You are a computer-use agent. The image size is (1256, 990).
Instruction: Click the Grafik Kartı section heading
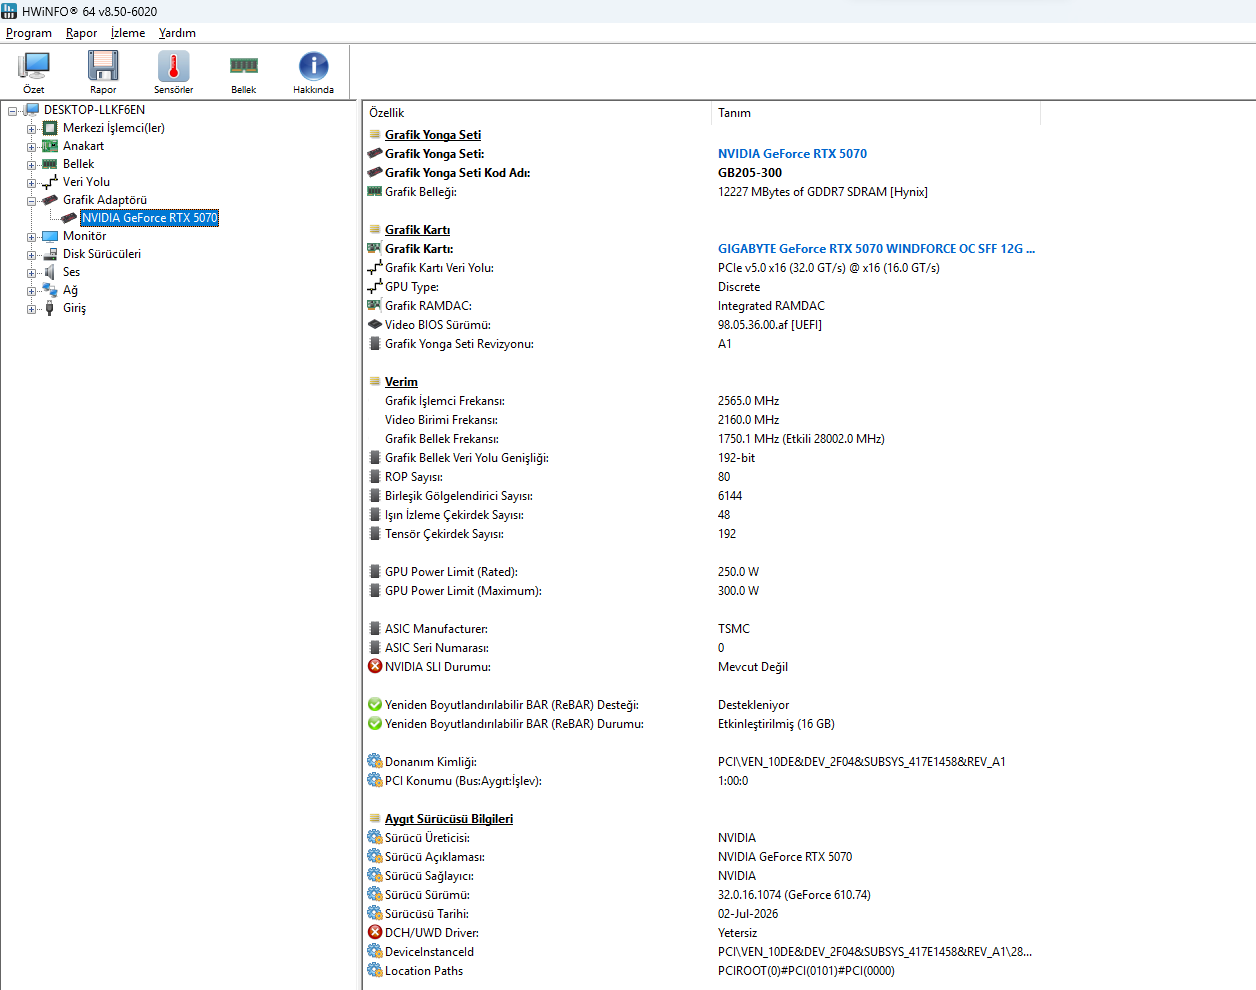[417, 230]
